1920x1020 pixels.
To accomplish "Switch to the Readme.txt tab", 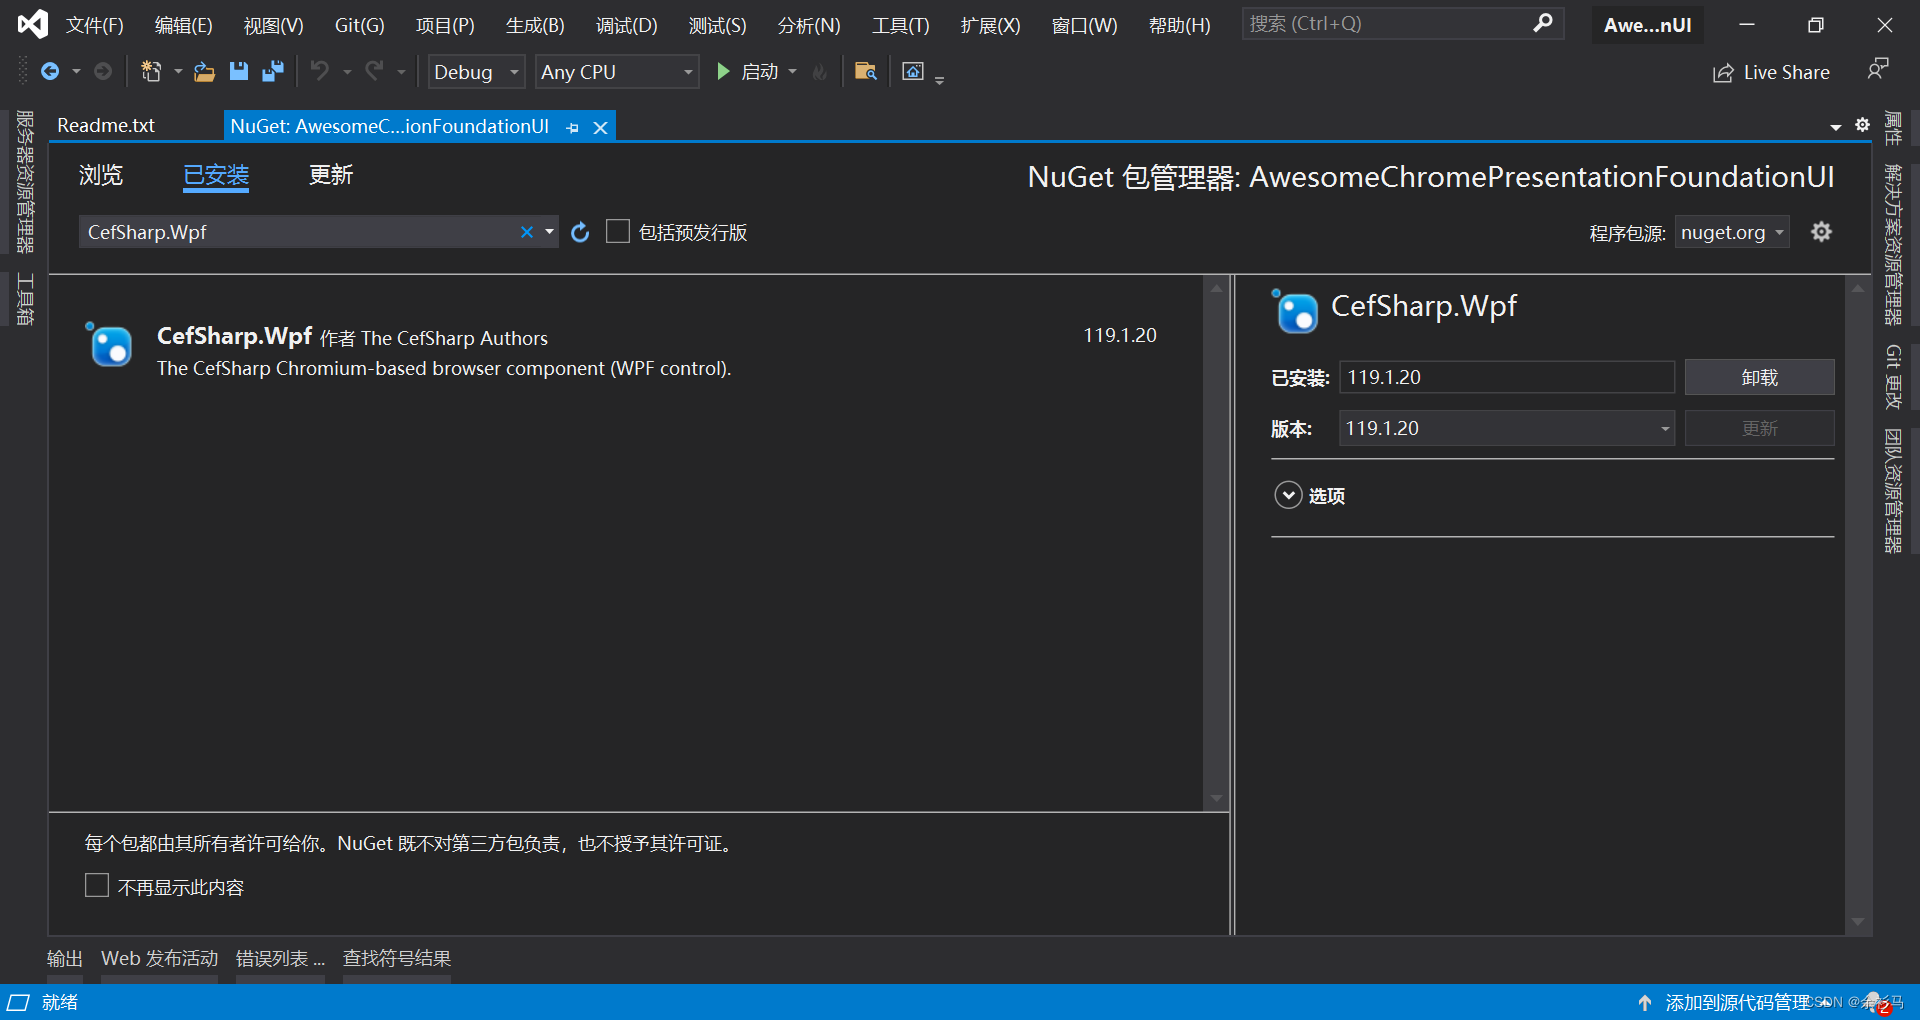I will pyautogui.click(x=106, y=125).
